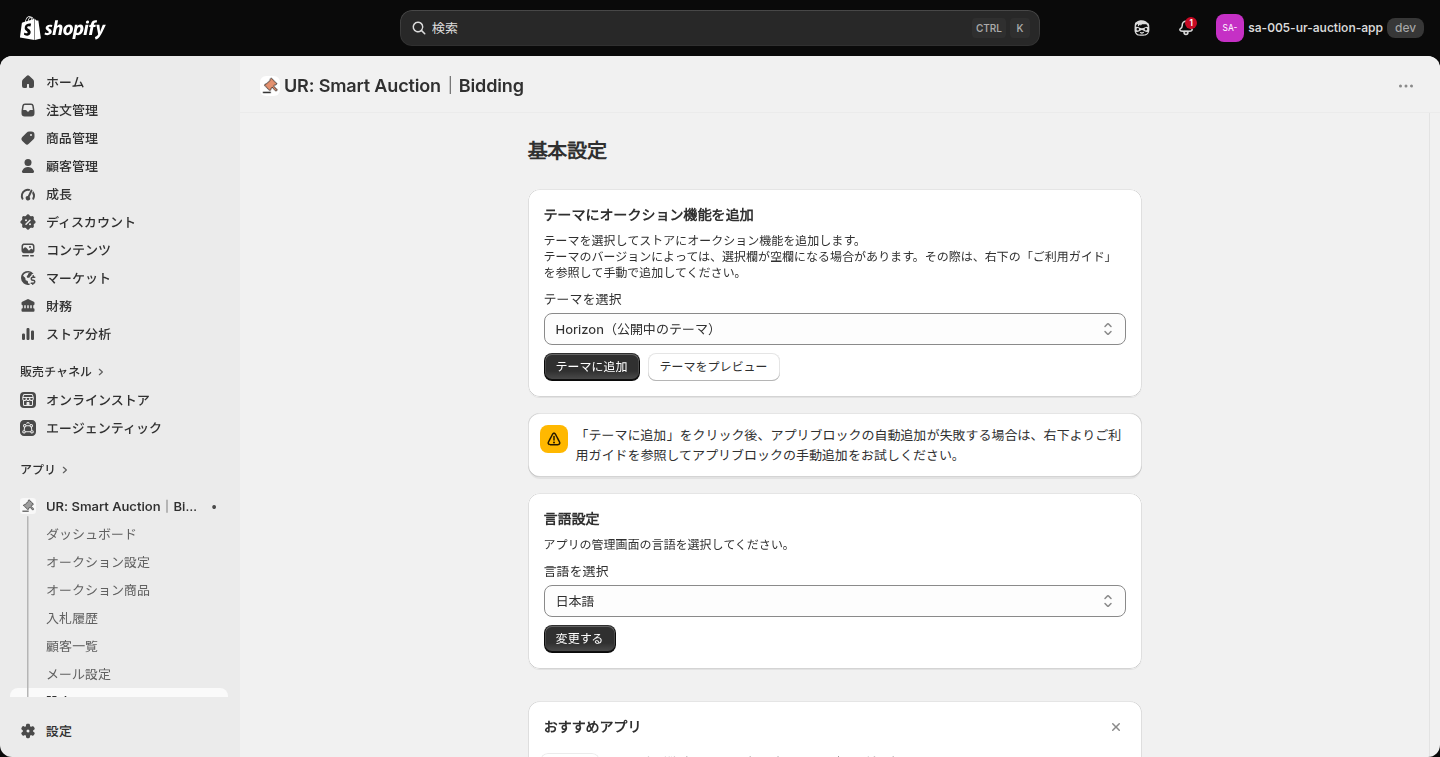Click the テーマをプレビュー button
The width and height of the screenshot is (1440, 757).
714,367
